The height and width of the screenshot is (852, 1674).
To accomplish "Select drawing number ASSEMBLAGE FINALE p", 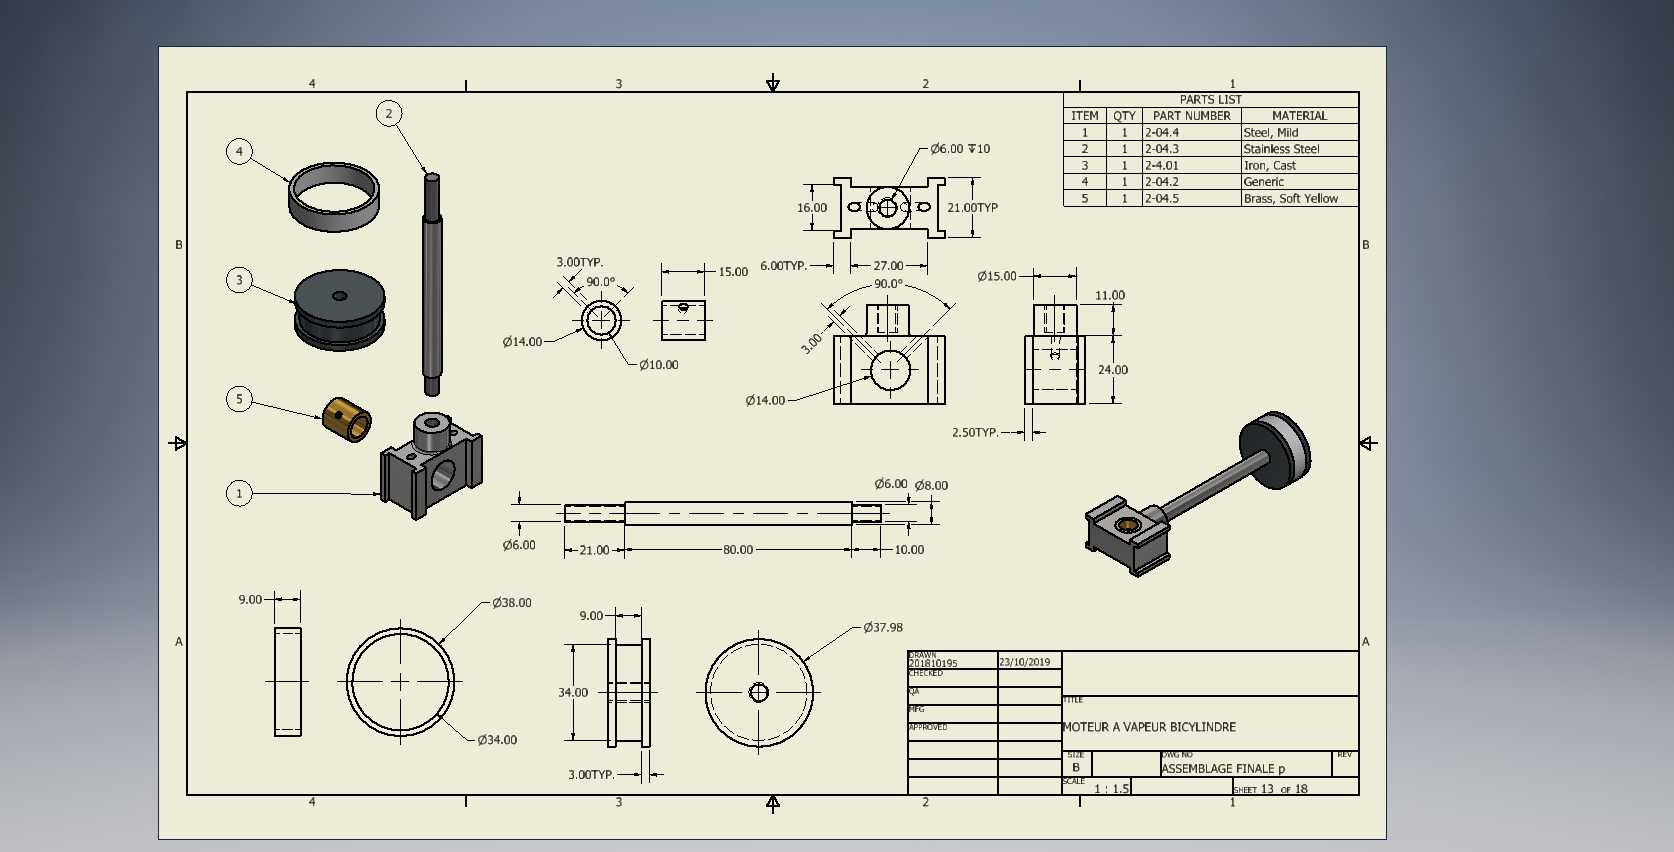I will click(x=1223, y=769).
